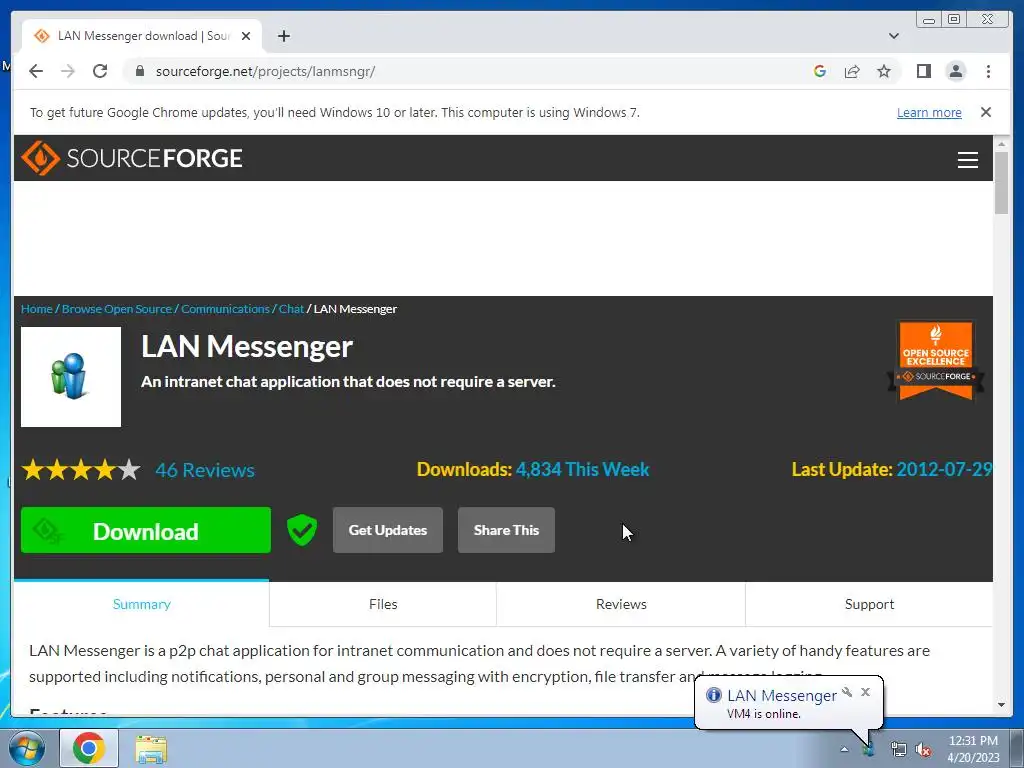Close the LAN Messenger download tab
Viewport: 1024px width, 768px height.
246,36
